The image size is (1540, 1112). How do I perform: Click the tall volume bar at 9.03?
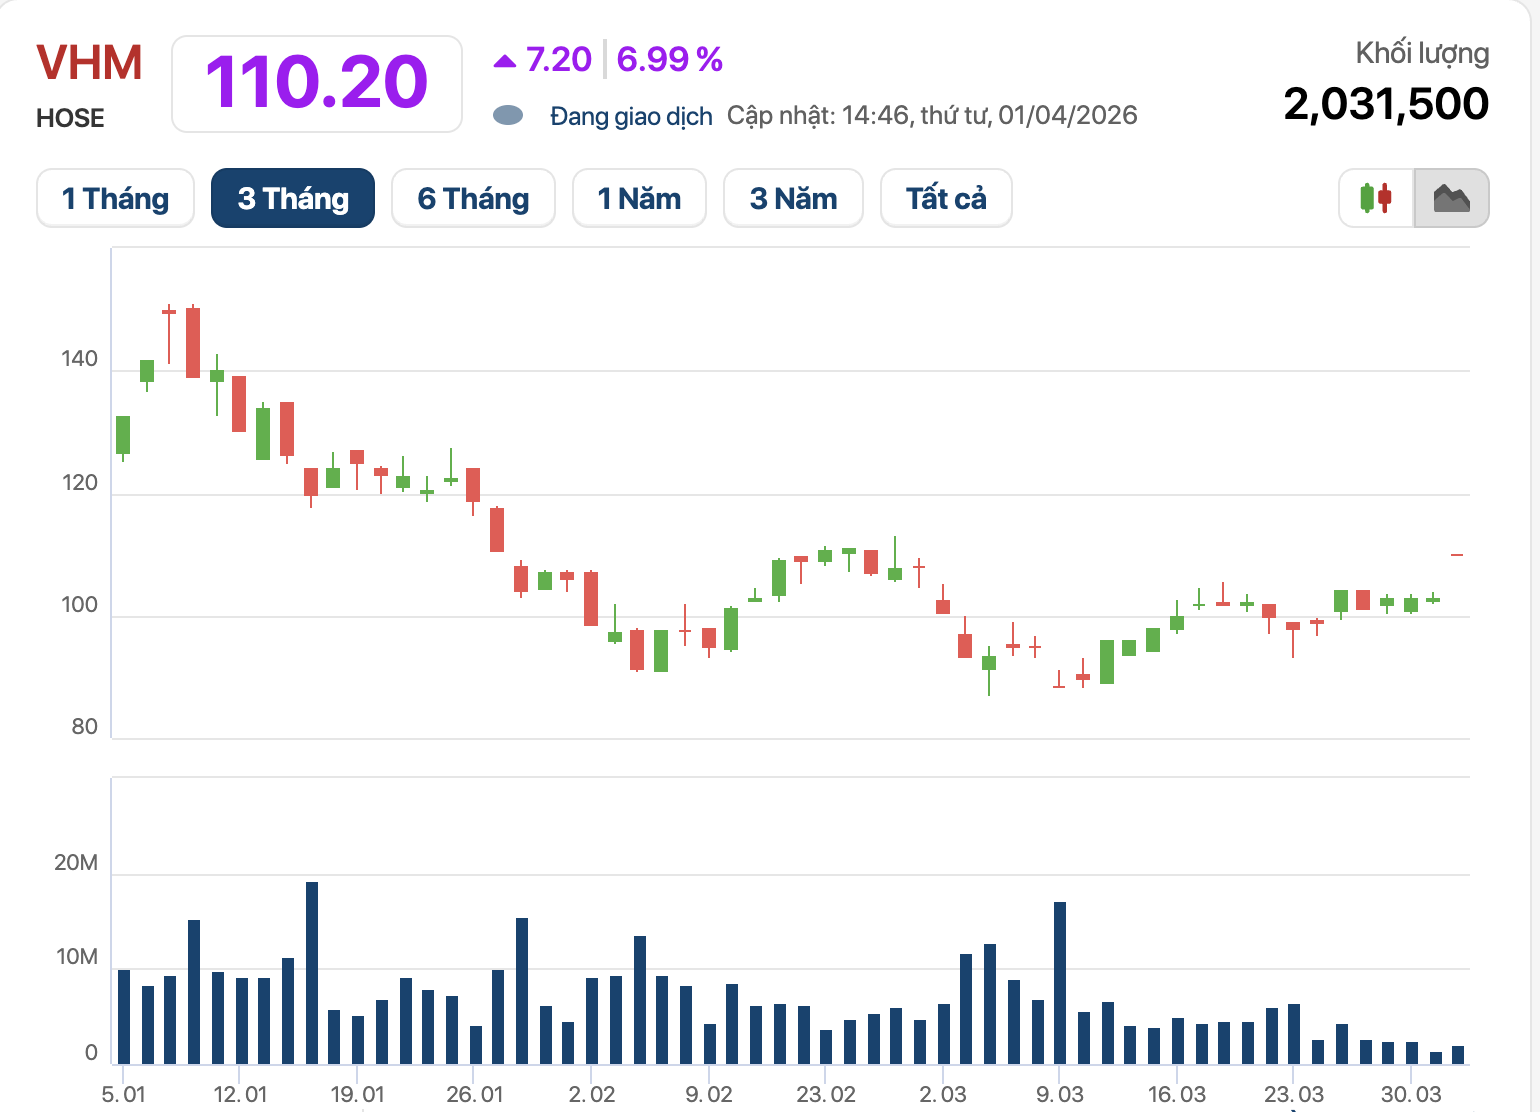click(x=1060, y=982)
